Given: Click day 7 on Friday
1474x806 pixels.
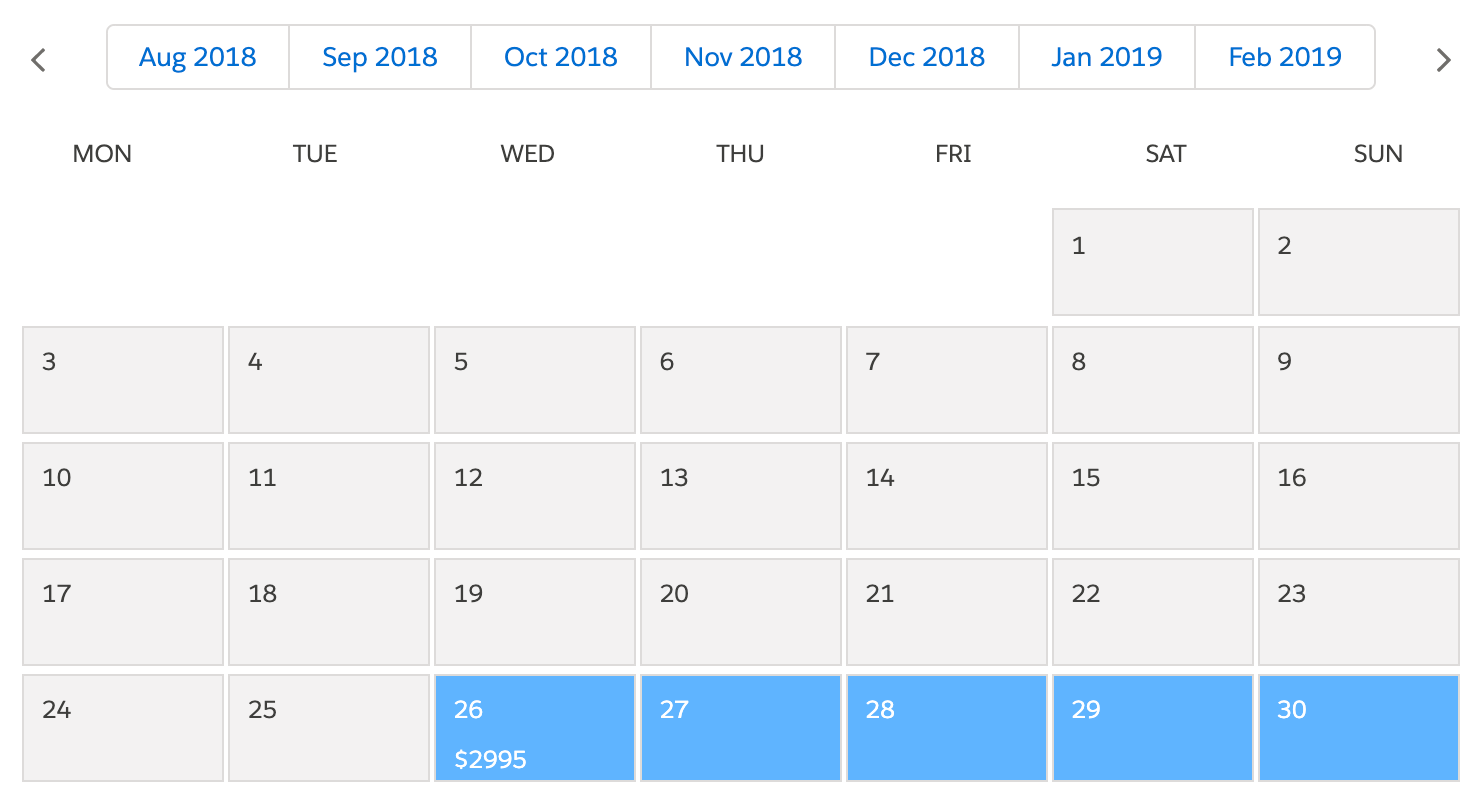Looking at the screenshot, I should (947, 380).
